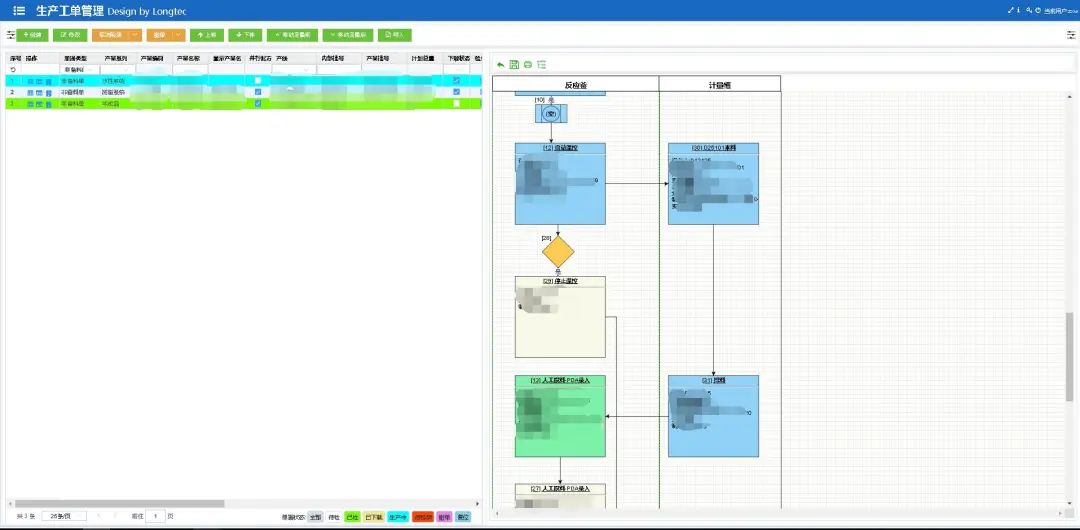
Task: Open the hamburger menu beside 生产工单管理
Action: coord(19,10)
